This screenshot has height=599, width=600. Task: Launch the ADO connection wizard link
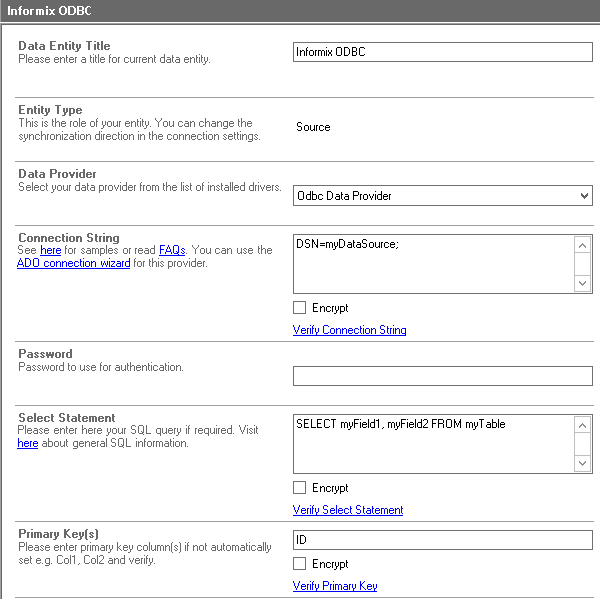tap(73, 264)
